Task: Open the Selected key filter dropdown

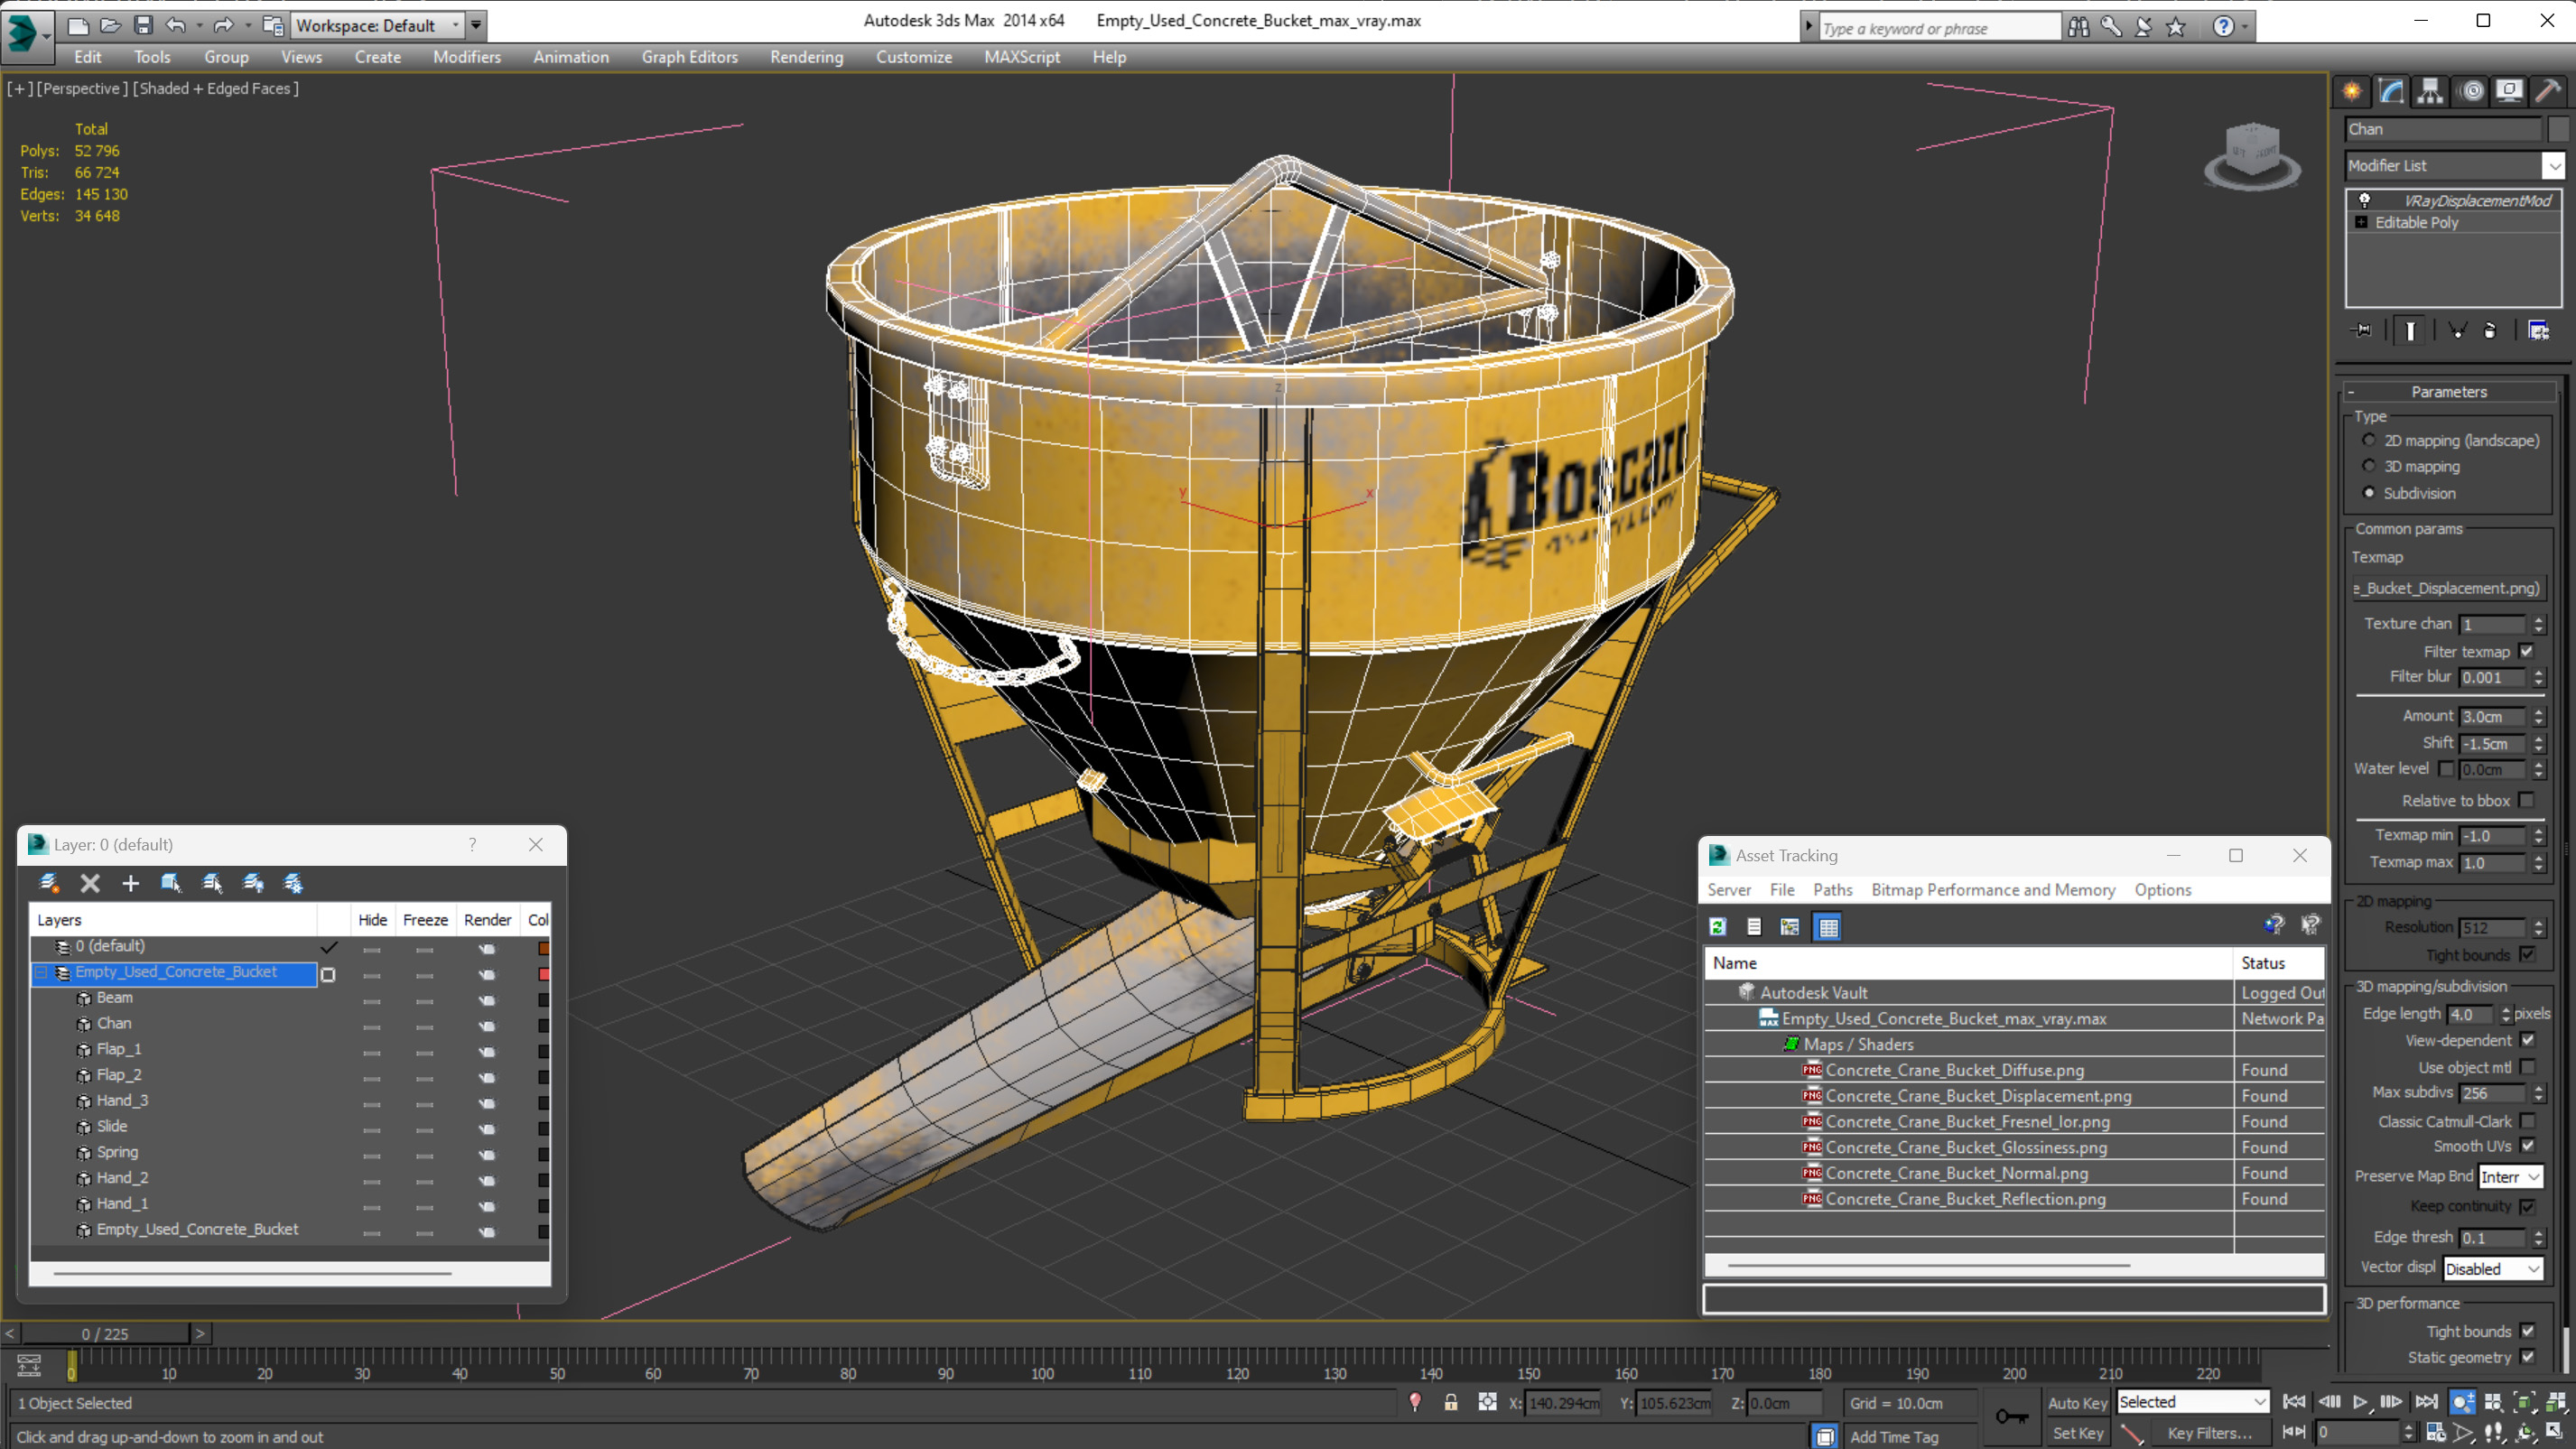Action: [2193, 1403]
